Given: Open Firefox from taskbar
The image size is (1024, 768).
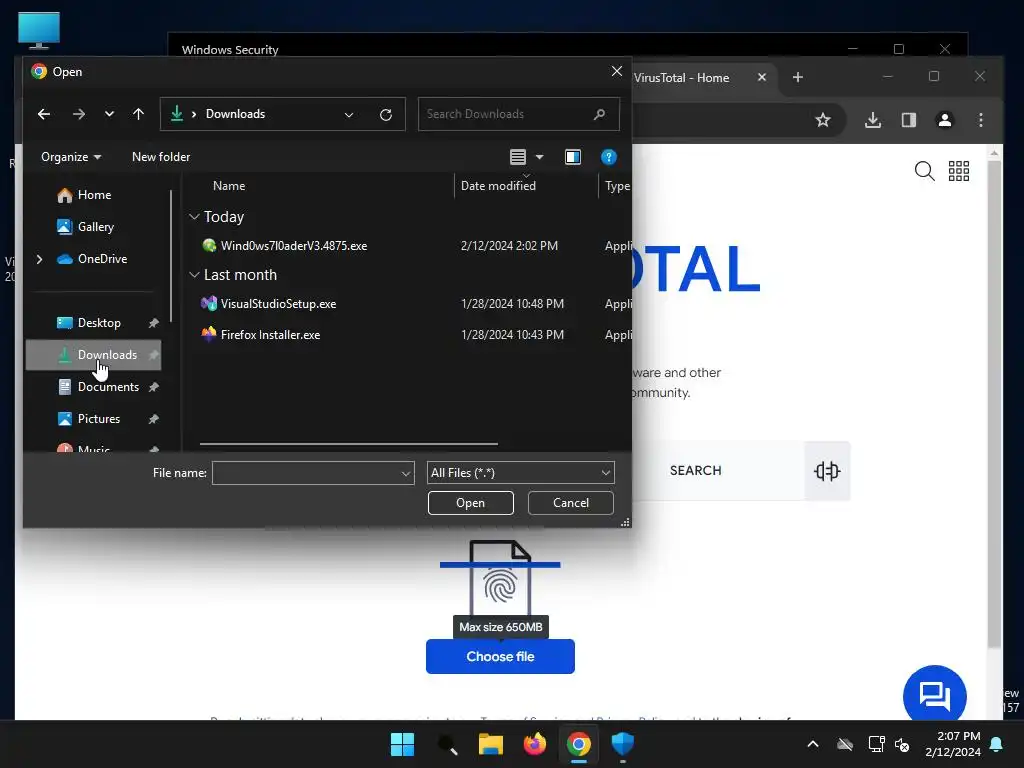Looking at the screenshot, I should (x=534, y=744).
